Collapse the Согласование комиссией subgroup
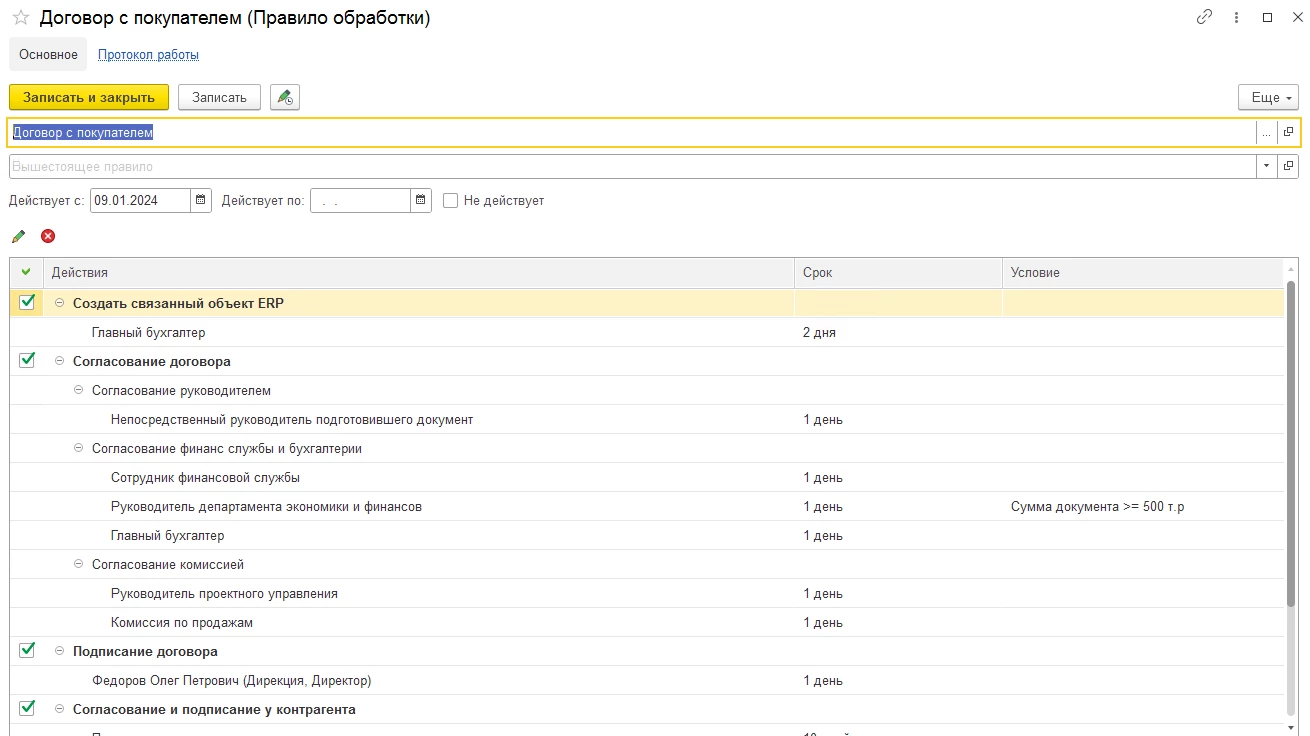The width and height of the screenshot is (1310, 736). point(79,564)
